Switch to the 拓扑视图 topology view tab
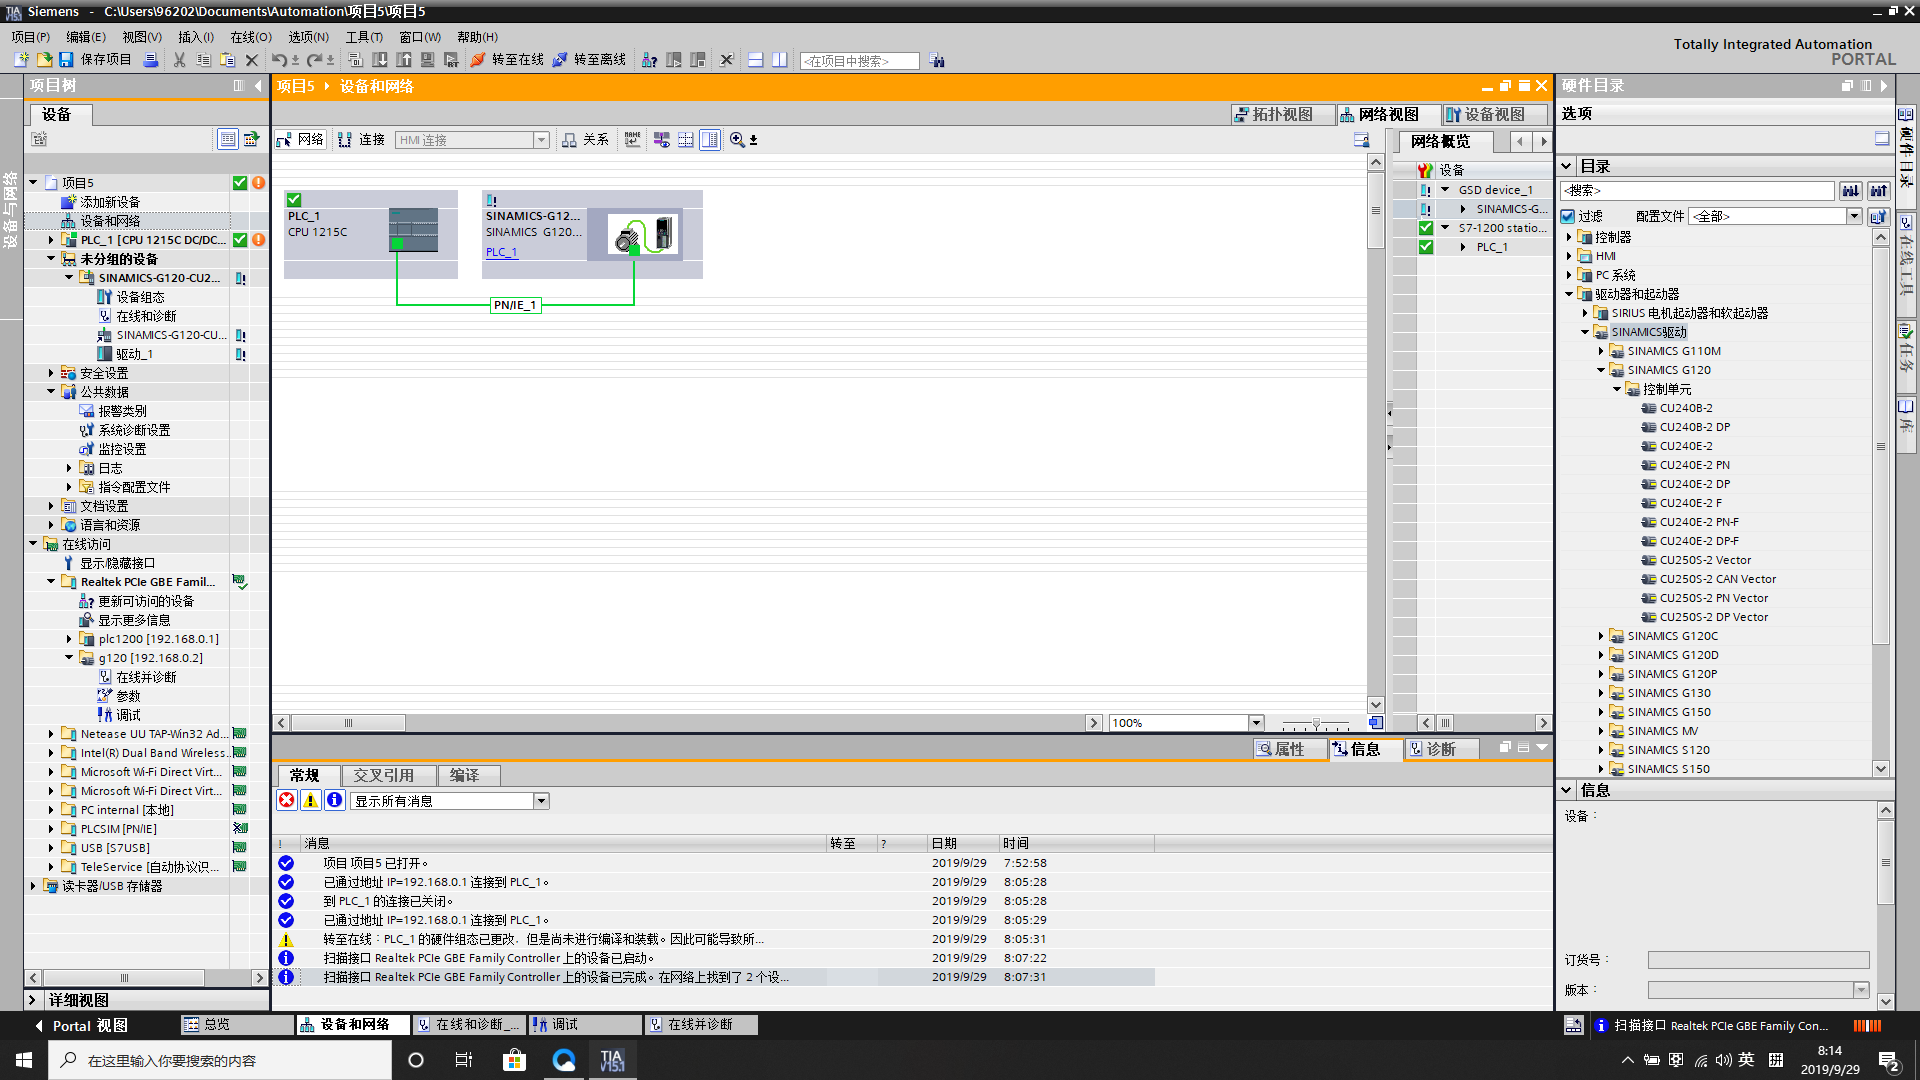This screenshot has width=1920, height=1080. pyautogui.click(x=1283, y=114)
